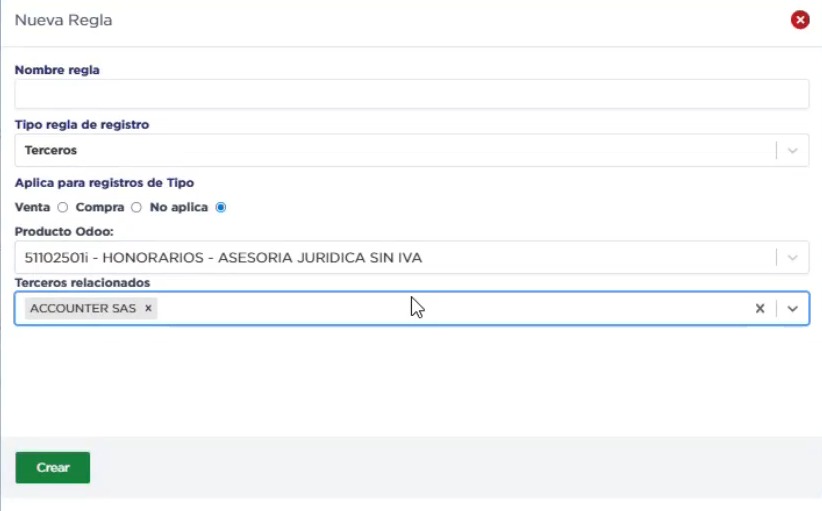
Task: Click the selected value Terceros
Action: (x=51, y=150)
